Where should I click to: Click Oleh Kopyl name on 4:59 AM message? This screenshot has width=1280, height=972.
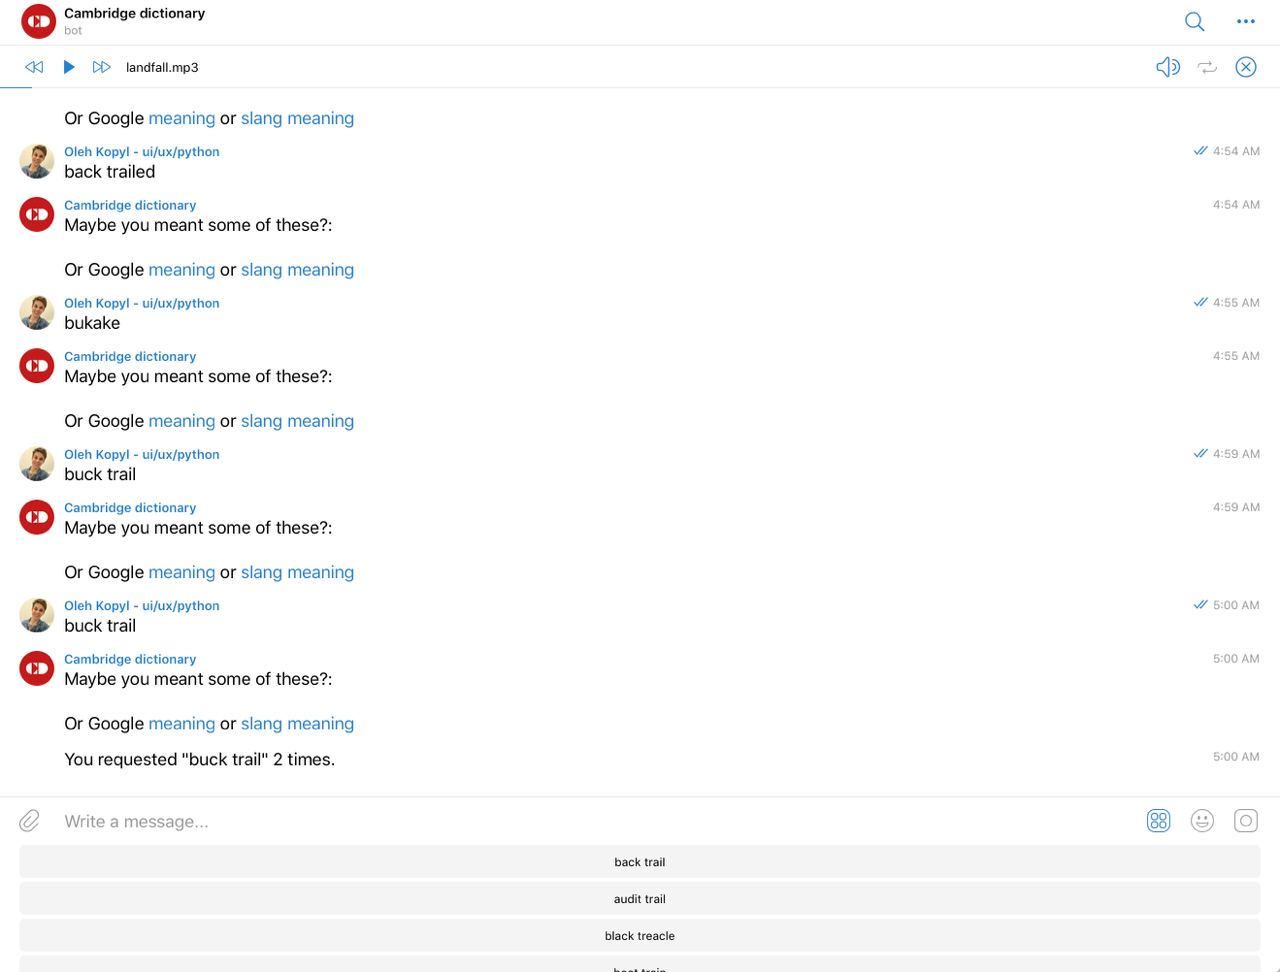[142, 454]
